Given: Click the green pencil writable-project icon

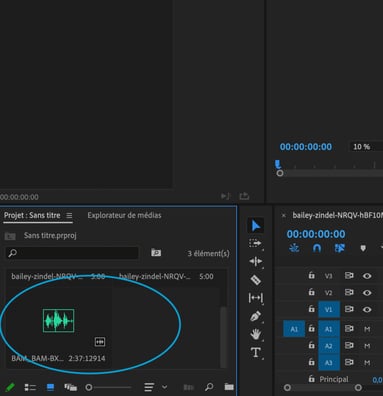Looking at the screenshot, I should tap(10, 387).
